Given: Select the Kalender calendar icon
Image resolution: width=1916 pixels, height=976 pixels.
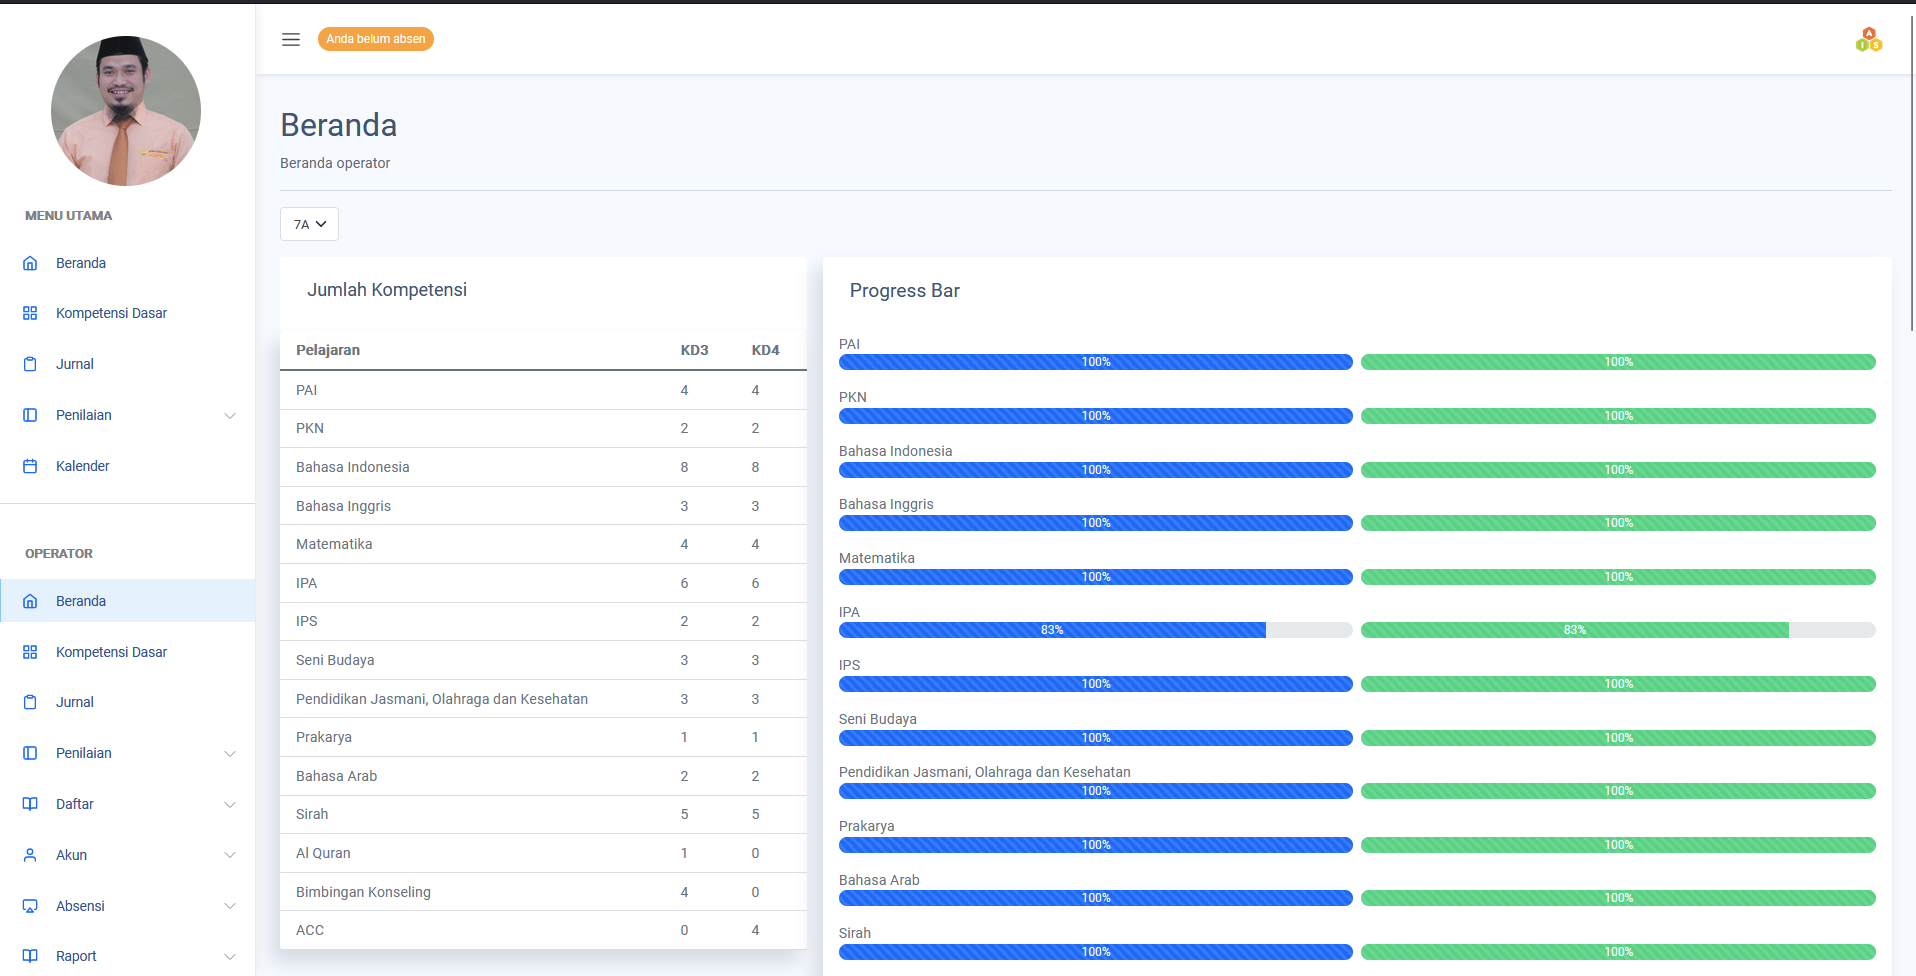Looking at the screenshot, I should 29,466.
